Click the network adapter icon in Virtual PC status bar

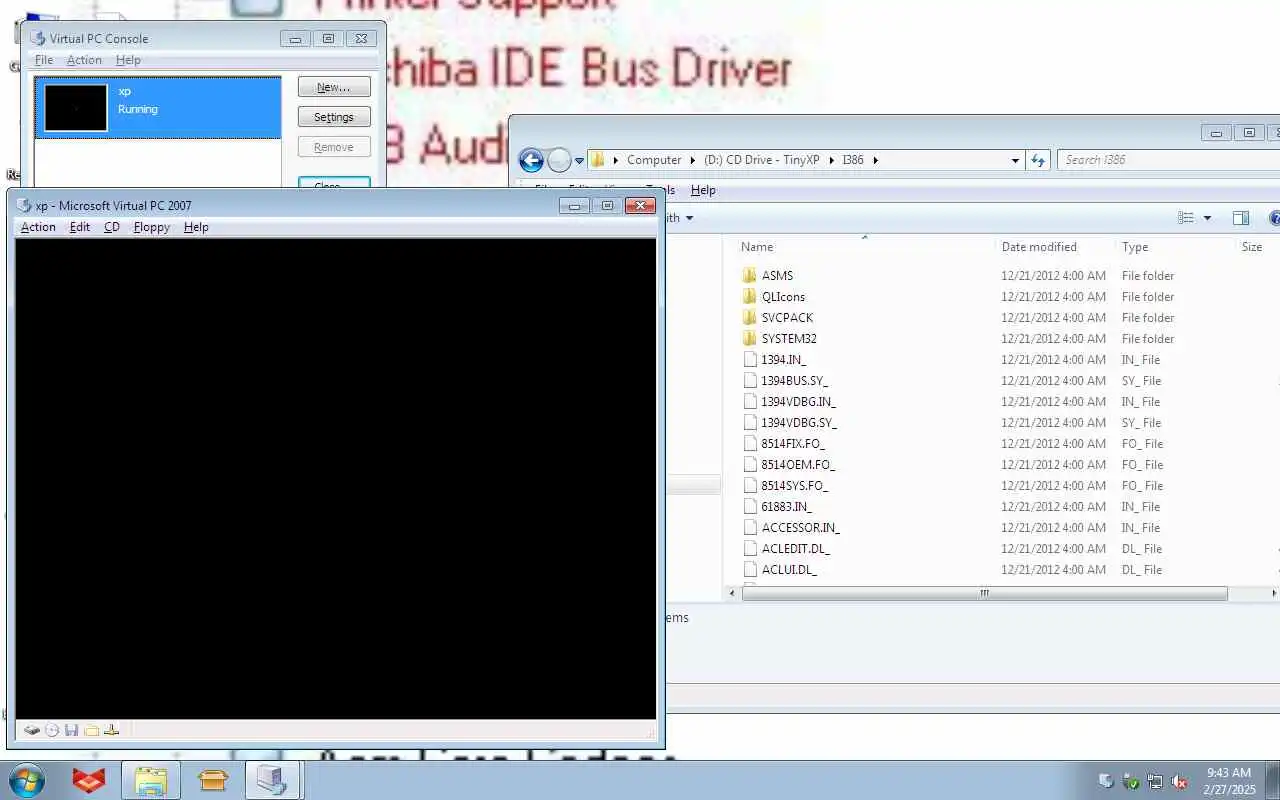click(x=111, y=730)
